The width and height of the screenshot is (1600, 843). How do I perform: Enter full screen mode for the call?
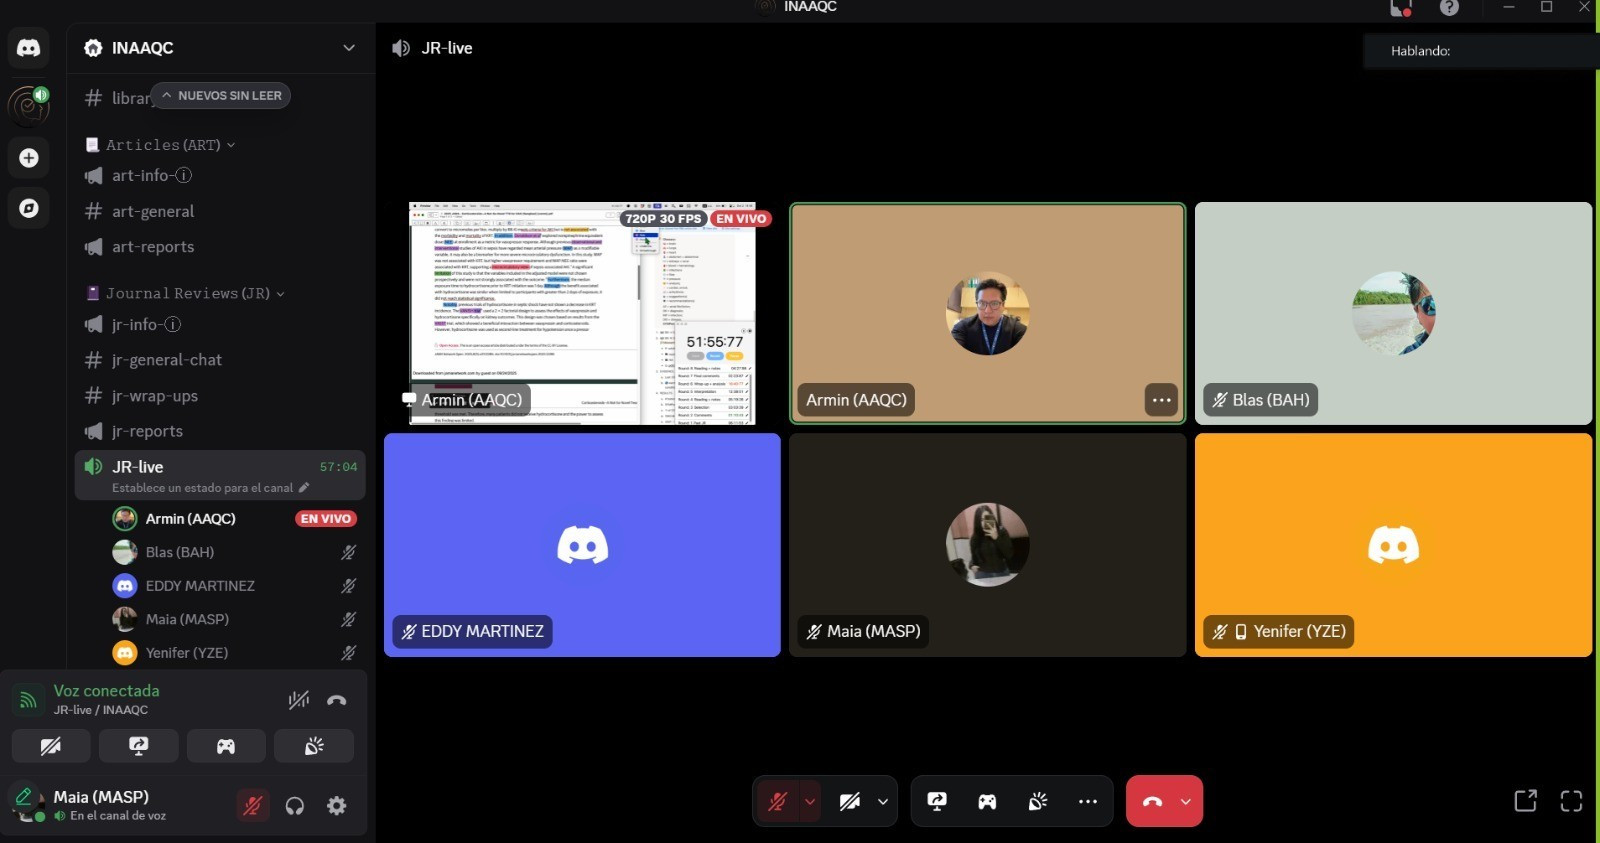1571,801
